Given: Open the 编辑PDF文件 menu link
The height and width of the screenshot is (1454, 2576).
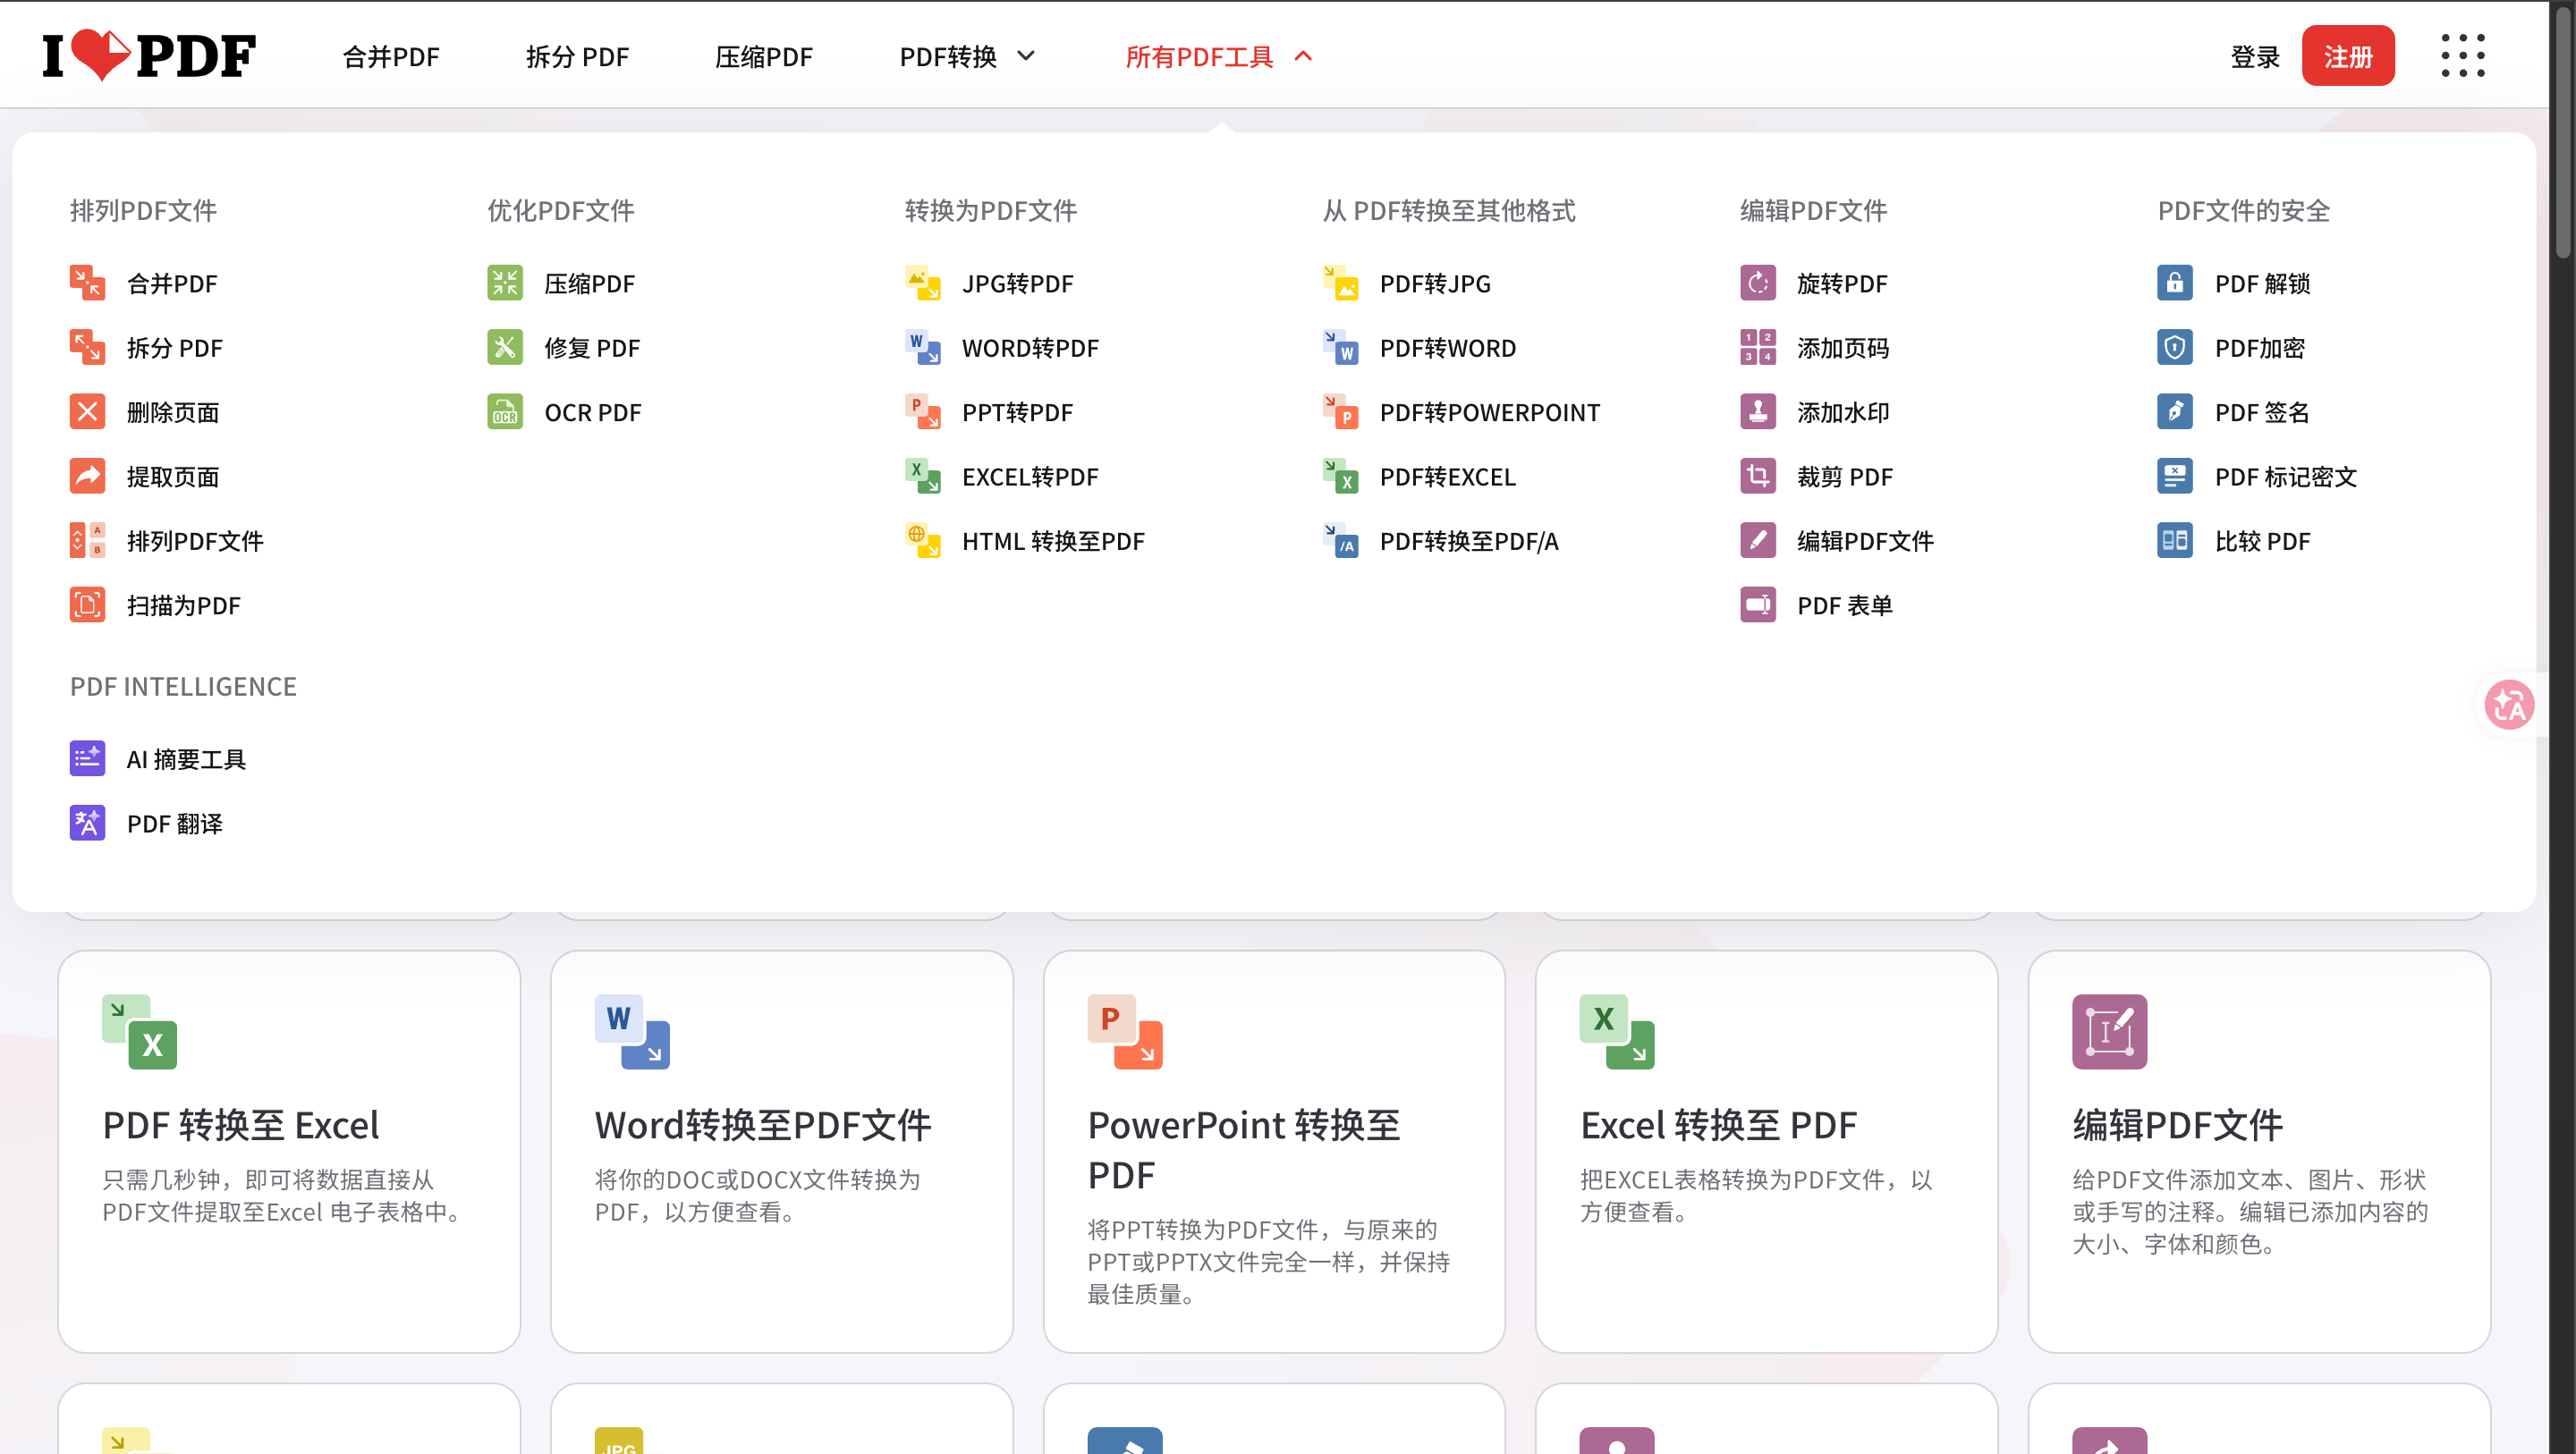Looking at the screenshot, I should coord(1865,541).
